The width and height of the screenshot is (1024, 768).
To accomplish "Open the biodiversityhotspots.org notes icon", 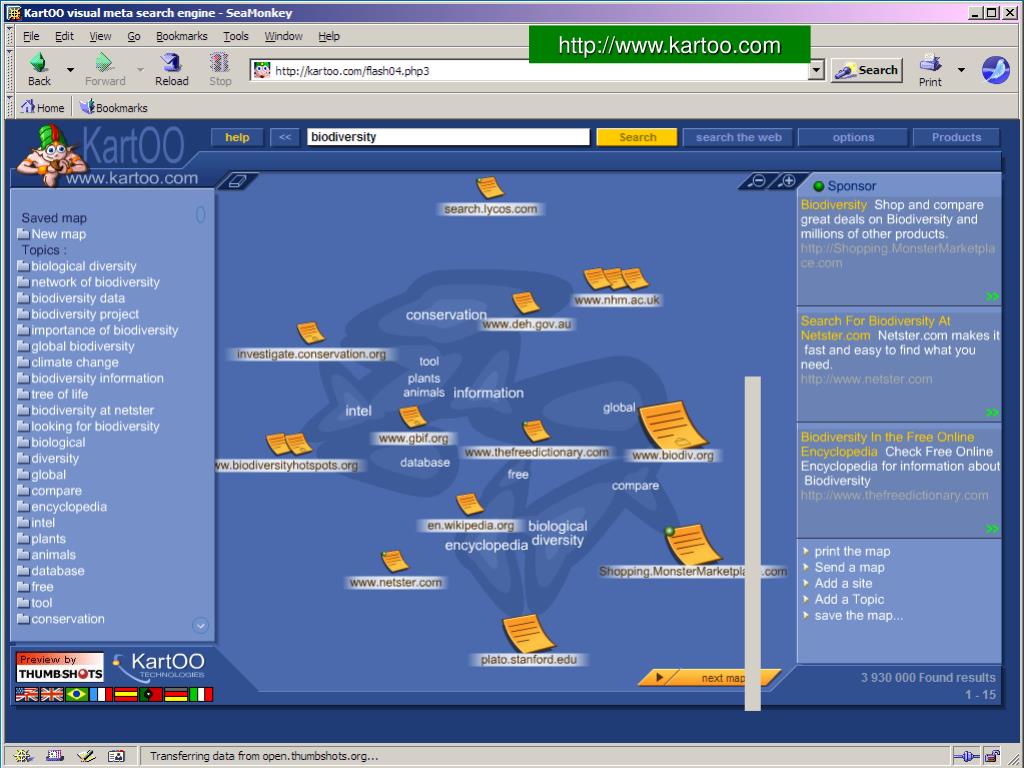I will point(289,444).
